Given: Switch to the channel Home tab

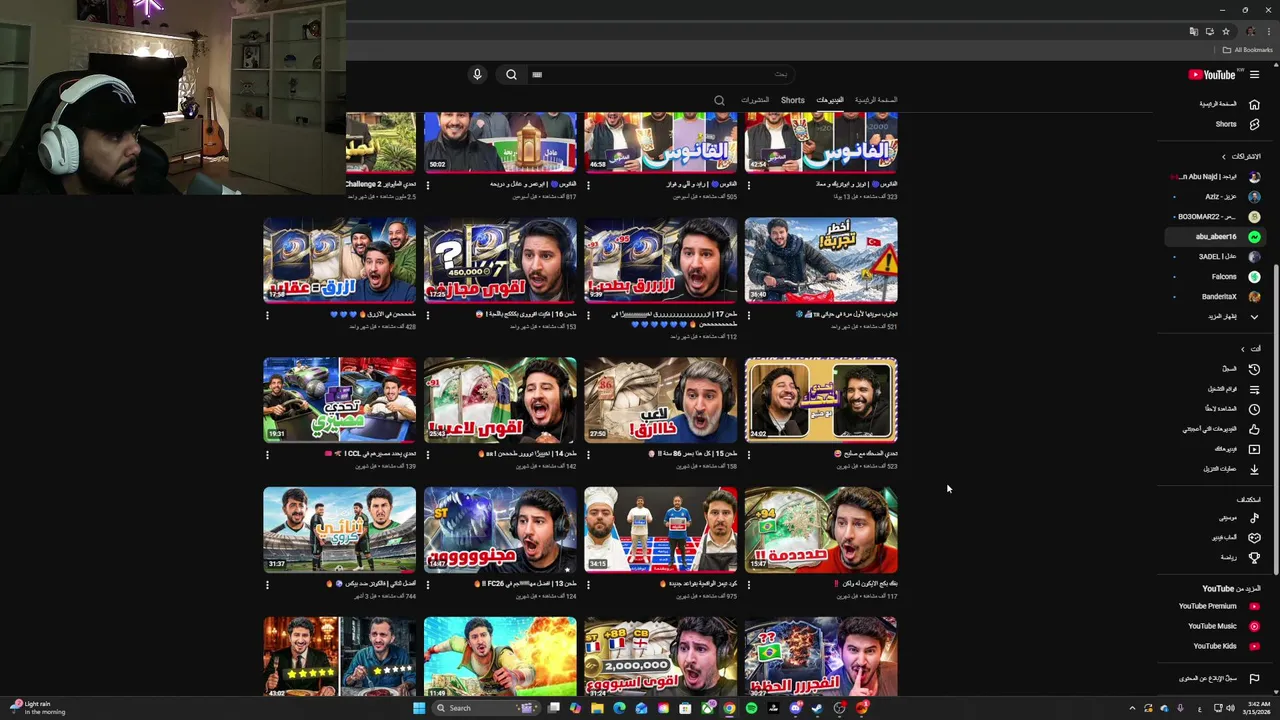Looking at the screenshot, I should pyautogui.click(x=876, y=100).
